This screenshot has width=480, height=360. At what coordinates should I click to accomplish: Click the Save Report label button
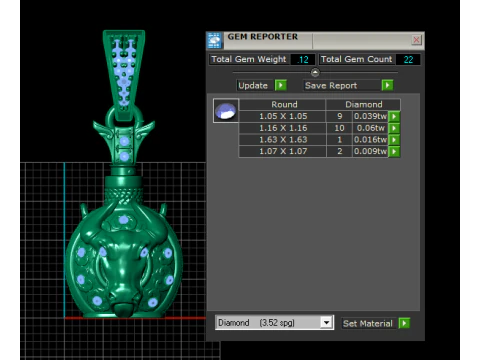342,86
